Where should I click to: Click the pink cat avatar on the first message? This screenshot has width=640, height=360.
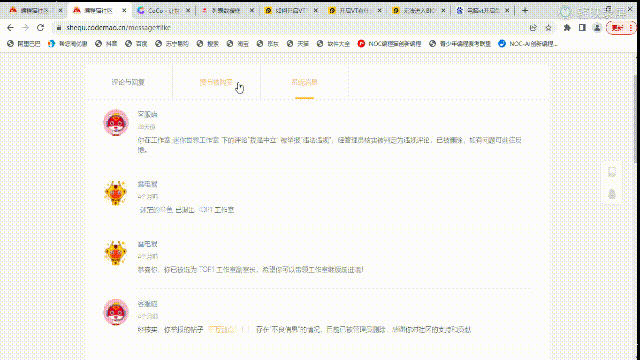point(116,122)
